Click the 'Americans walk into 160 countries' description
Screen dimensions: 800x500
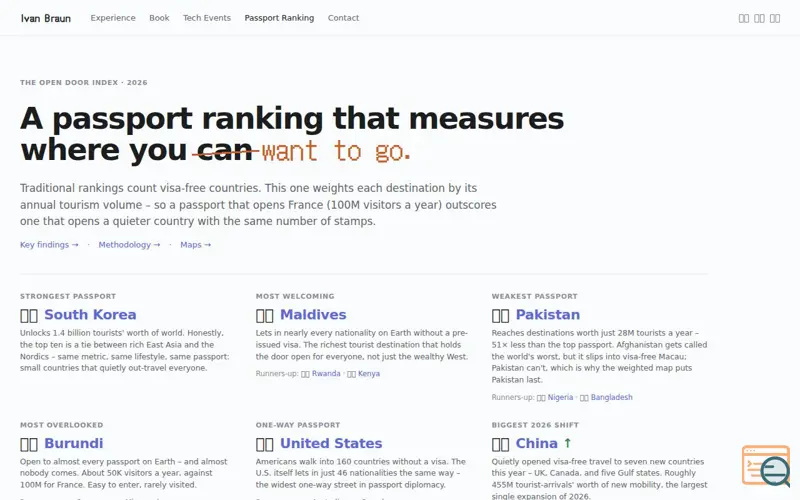[x=361, y=473]
